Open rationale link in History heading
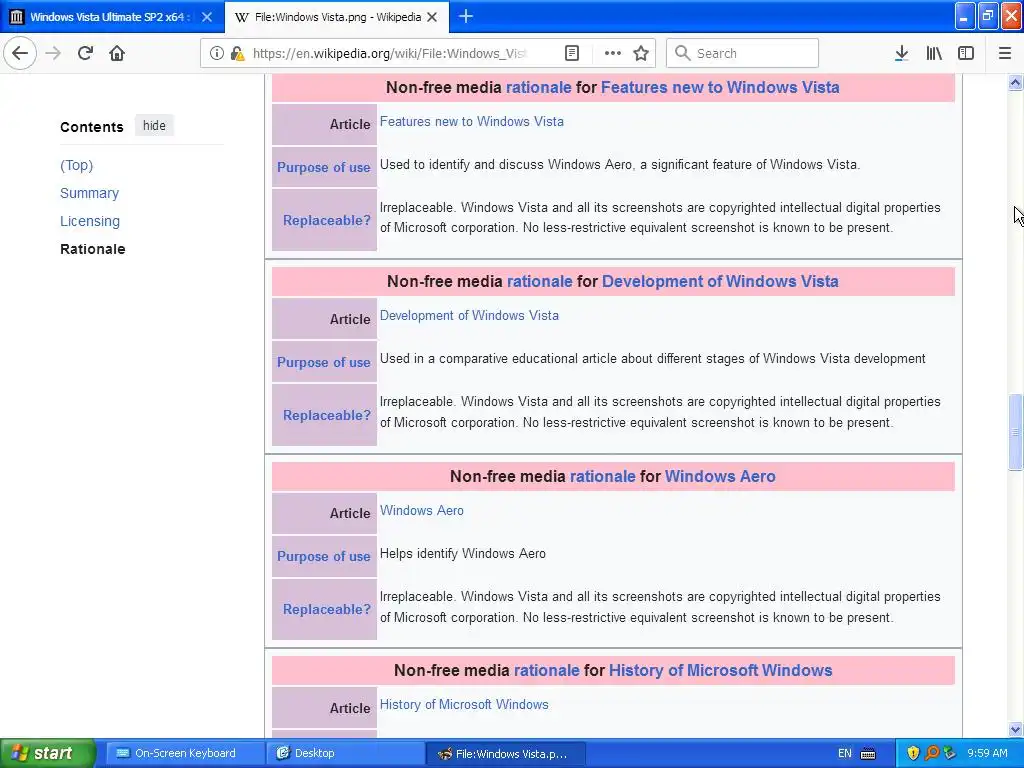 pyautogui.click(x=547, y=671)
